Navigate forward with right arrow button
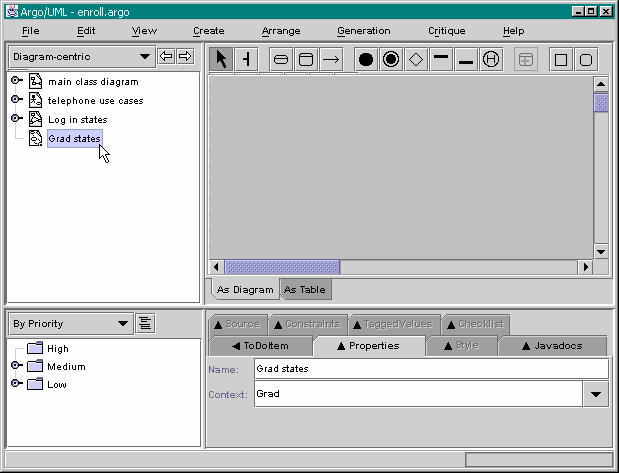This screenshot has height=473, width=619. tap(185, 56)
